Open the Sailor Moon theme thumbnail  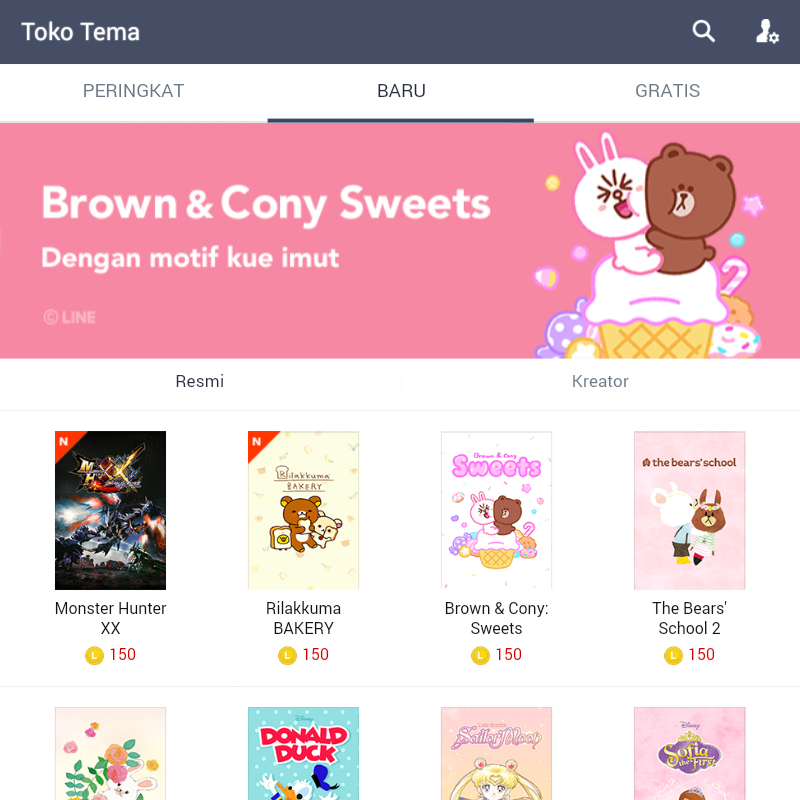click(496, 754)
